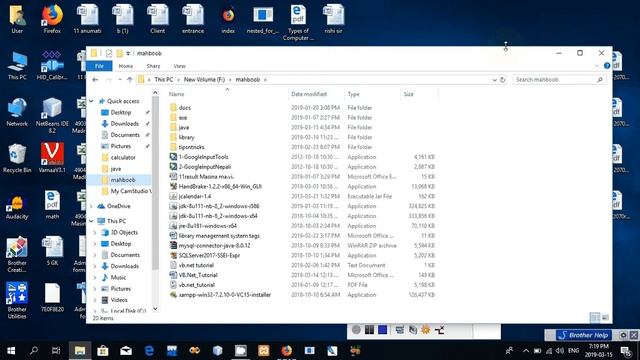This screenshot has height=360, width=640.
Task: Select 2-GoogleInputNepali application
Action: tap(205, 167)
